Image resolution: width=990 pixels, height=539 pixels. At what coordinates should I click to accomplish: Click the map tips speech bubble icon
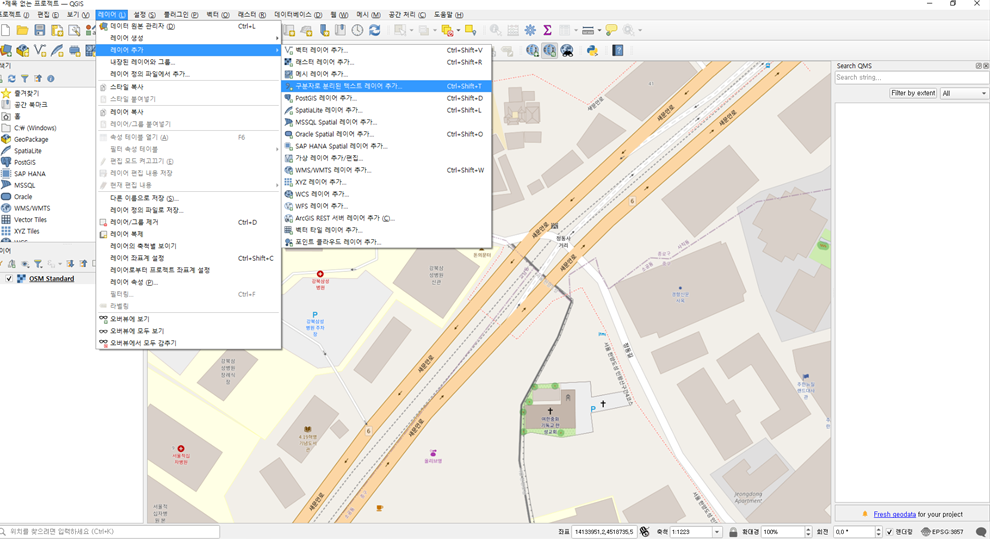point(611,30)
